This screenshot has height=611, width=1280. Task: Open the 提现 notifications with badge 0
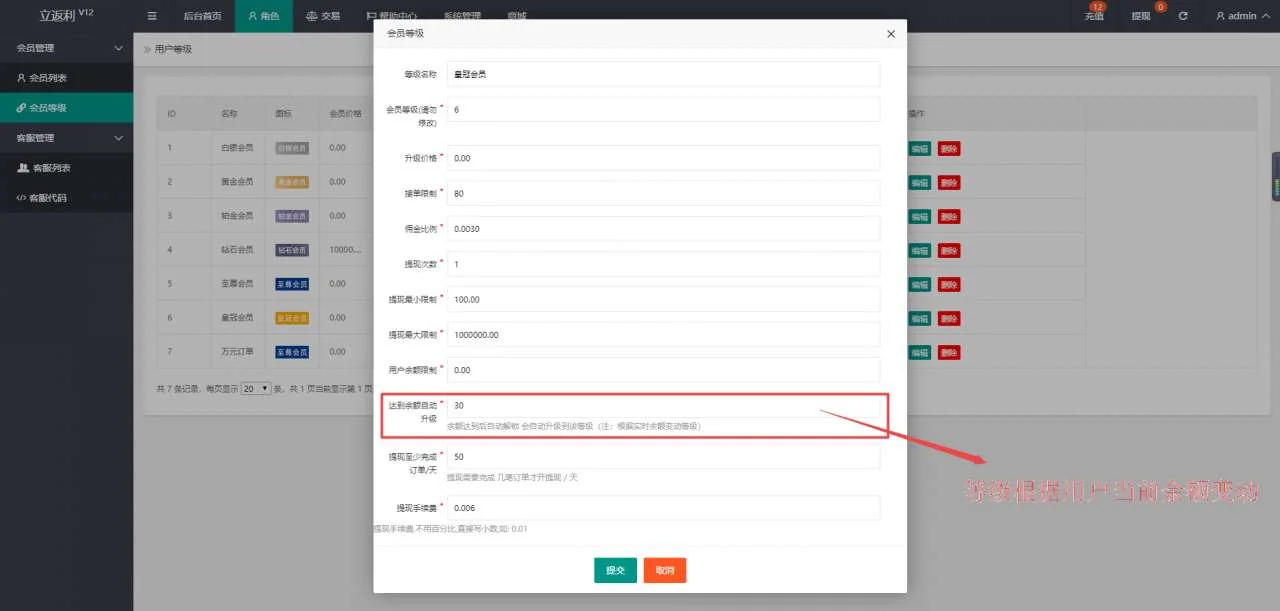tap(1141, 16)
